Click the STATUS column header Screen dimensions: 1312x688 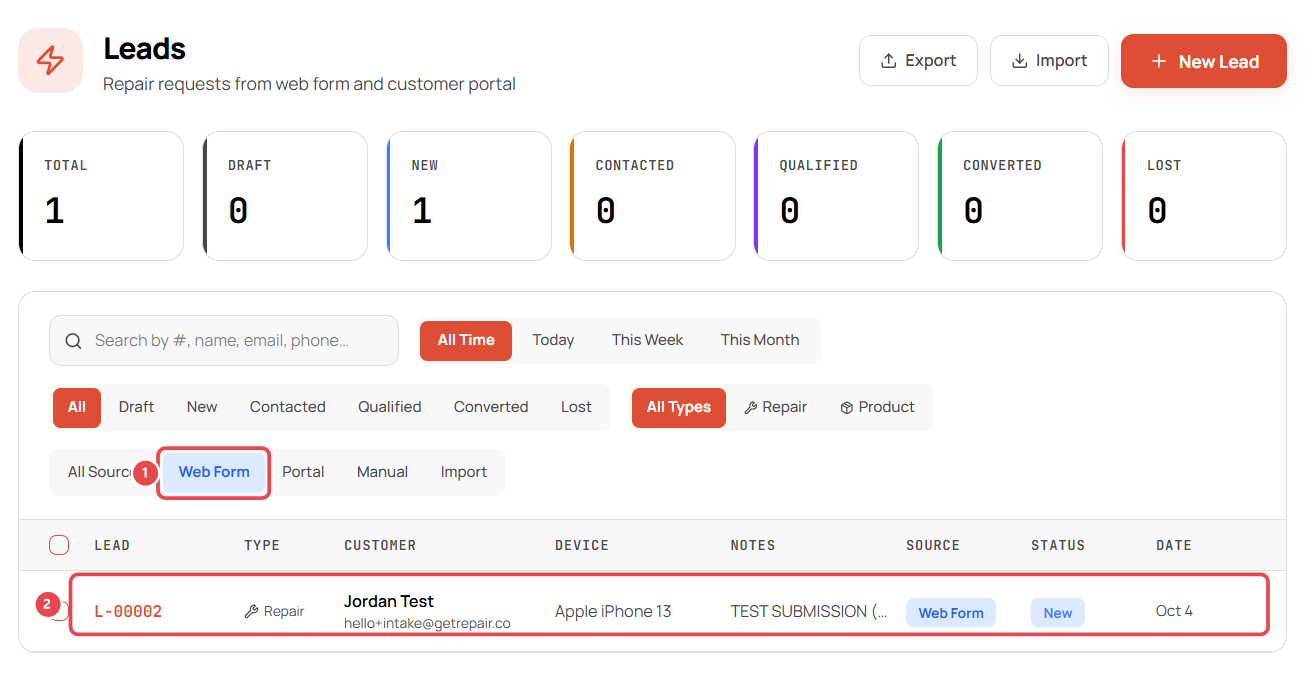pyautogui.click(x=1058, y=545)
